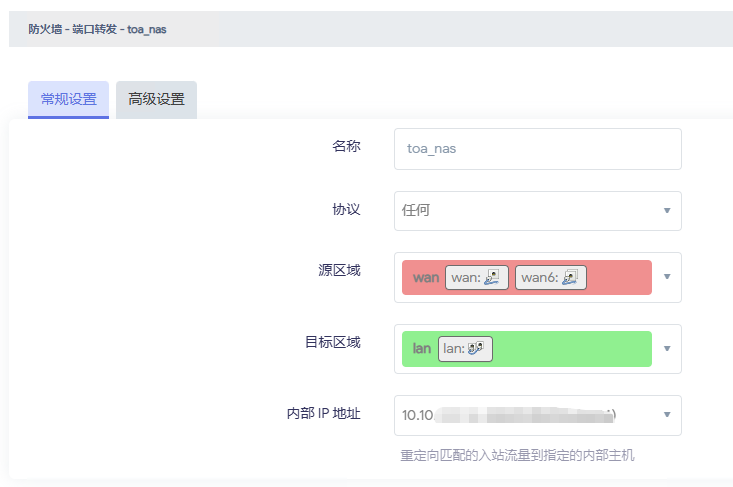Click the 防火墙 - 端口转发 - toa_nas header
The image size is (733, 487).
[98, 30]
